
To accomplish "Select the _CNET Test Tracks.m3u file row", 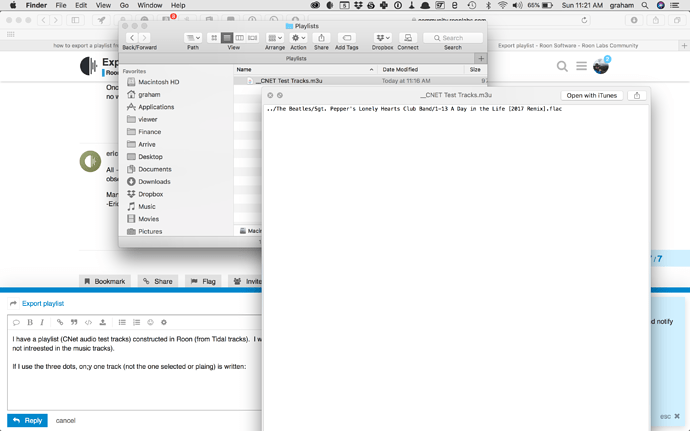I will pos(360,81).
